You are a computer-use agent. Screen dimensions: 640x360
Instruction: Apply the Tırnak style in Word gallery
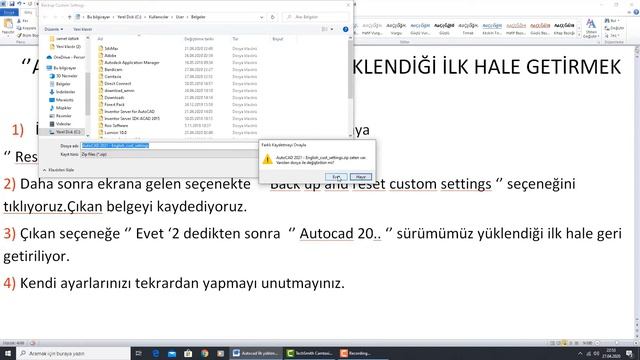pos(468,29)
